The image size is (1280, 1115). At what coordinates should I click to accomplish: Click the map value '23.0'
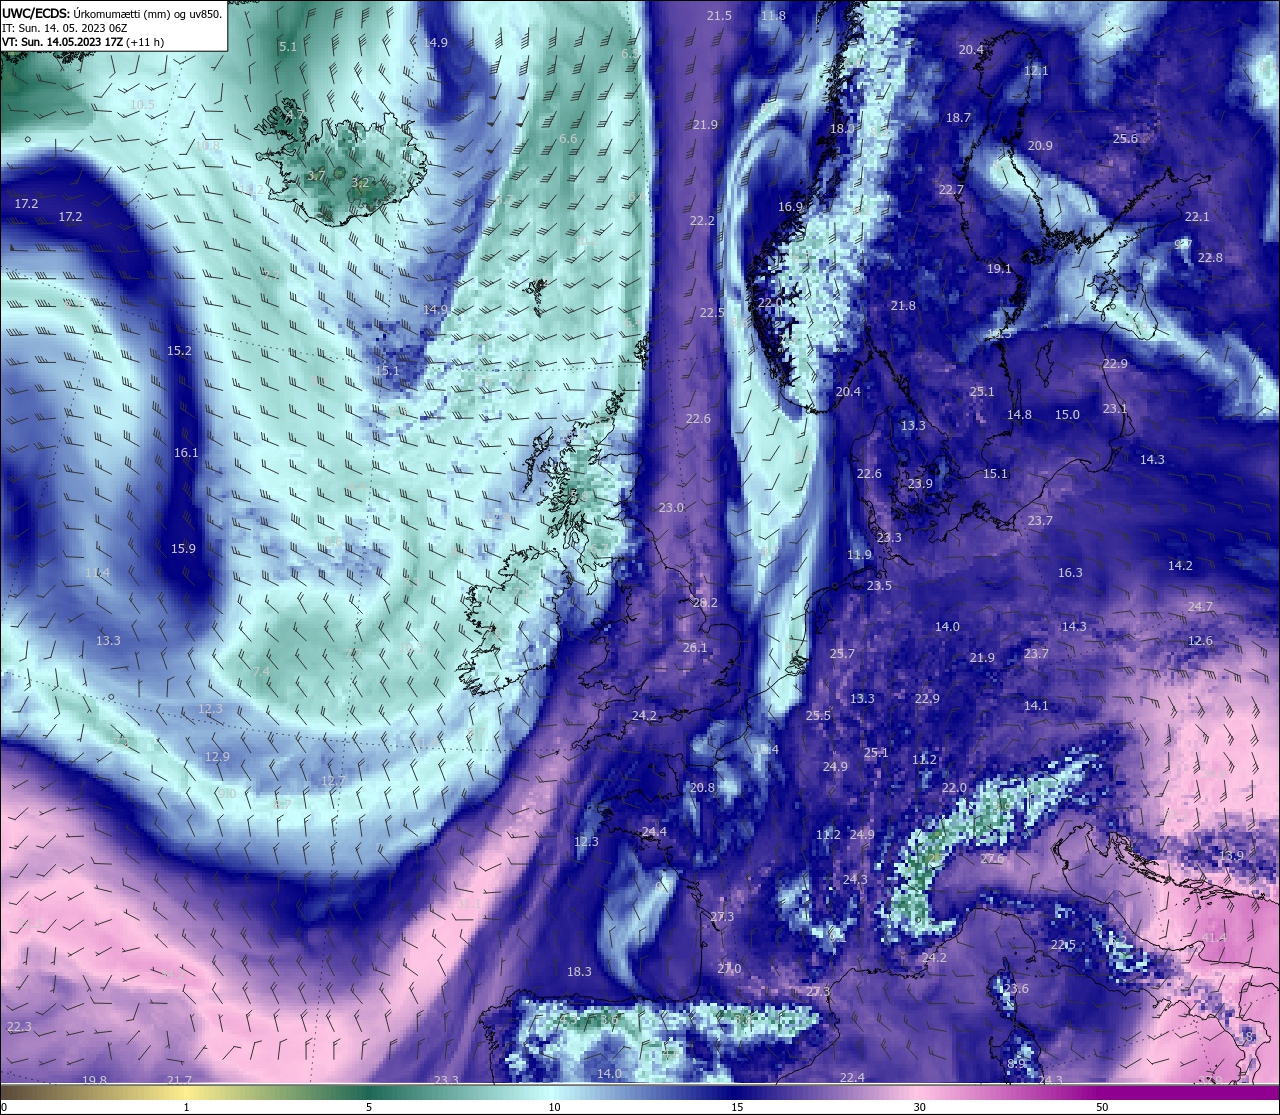[x=671, y=508]
